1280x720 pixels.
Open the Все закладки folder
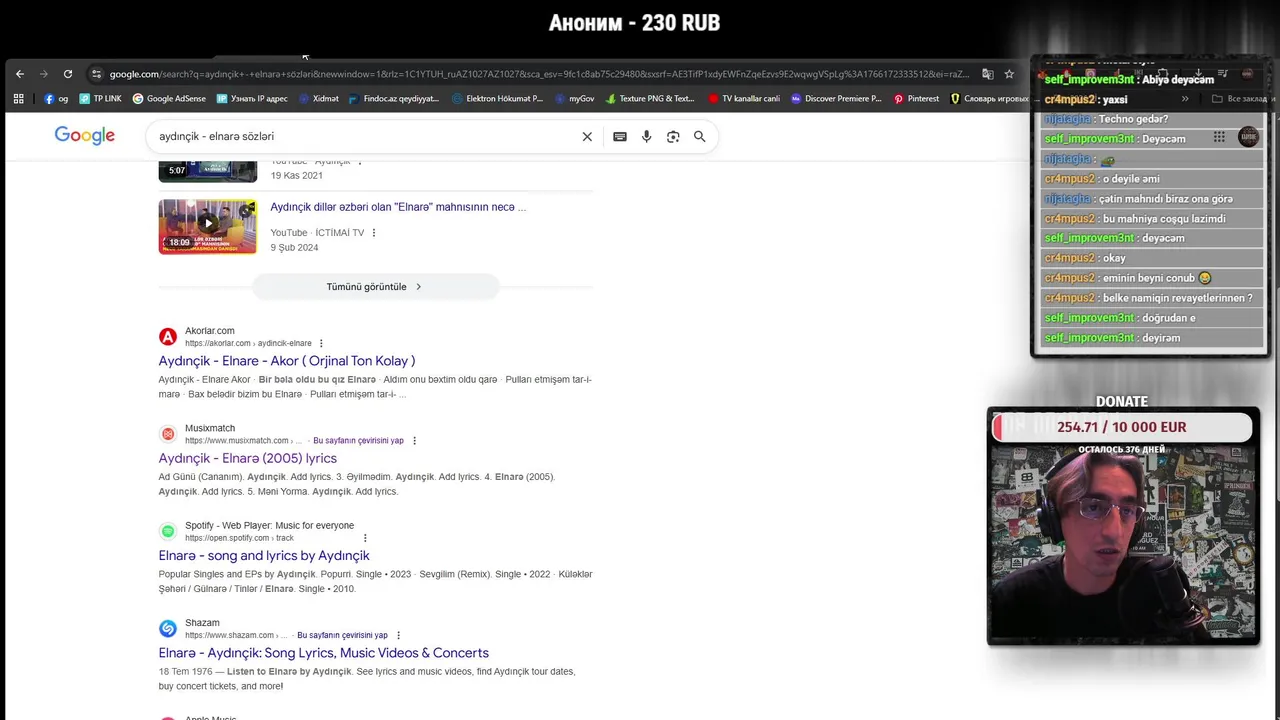1238,99
